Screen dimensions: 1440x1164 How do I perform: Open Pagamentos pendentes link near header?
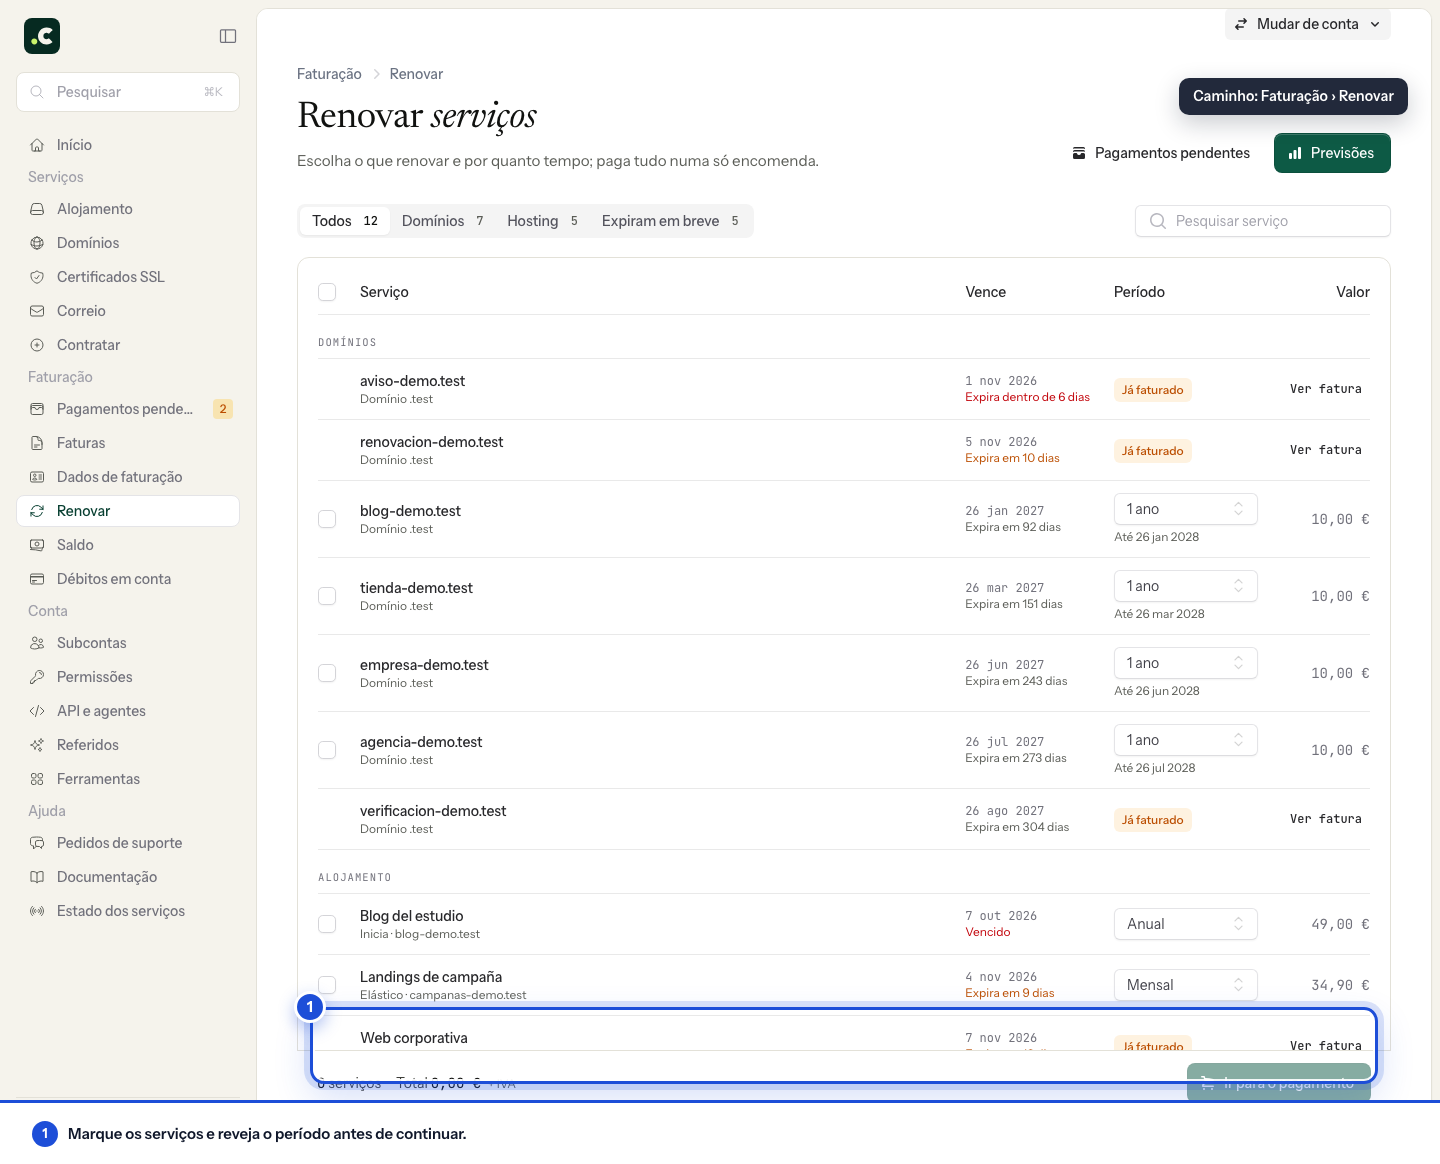pyautogui.click(x=1161, y=153)
